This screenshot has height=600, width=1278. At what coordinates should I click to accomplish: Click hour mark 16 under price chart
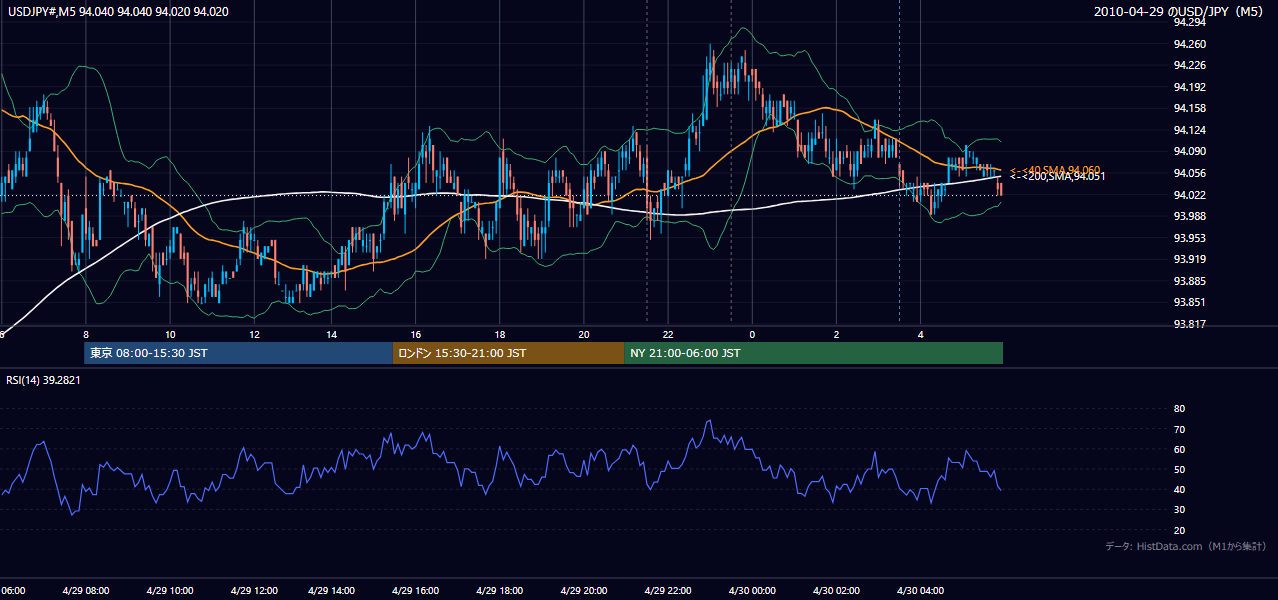click(x=416, y=334)
